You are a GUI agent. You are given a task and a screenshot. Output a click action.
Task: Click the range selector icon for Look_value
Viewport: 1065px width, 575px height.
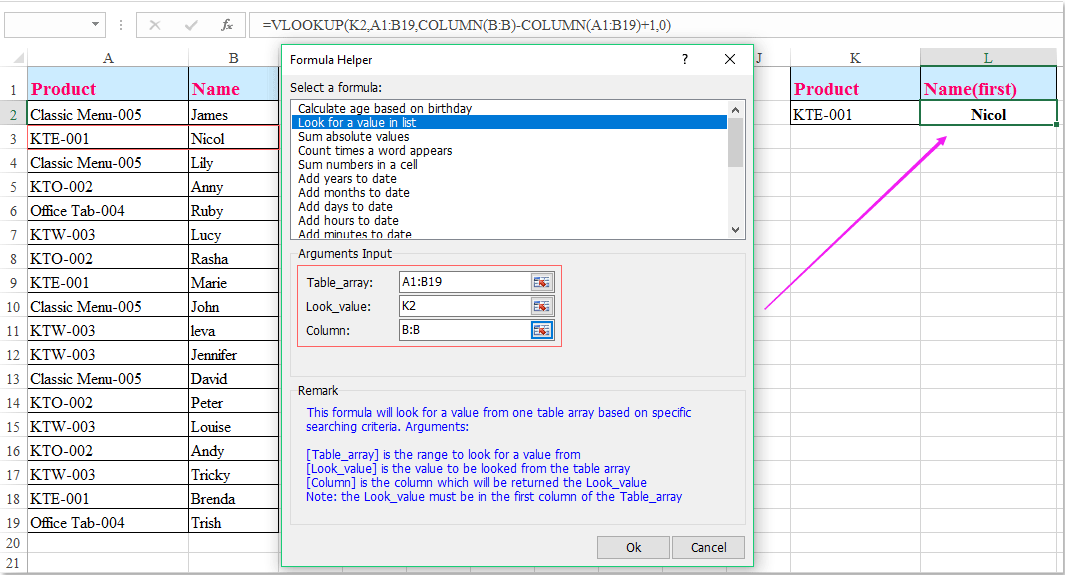tap(541, 306)
